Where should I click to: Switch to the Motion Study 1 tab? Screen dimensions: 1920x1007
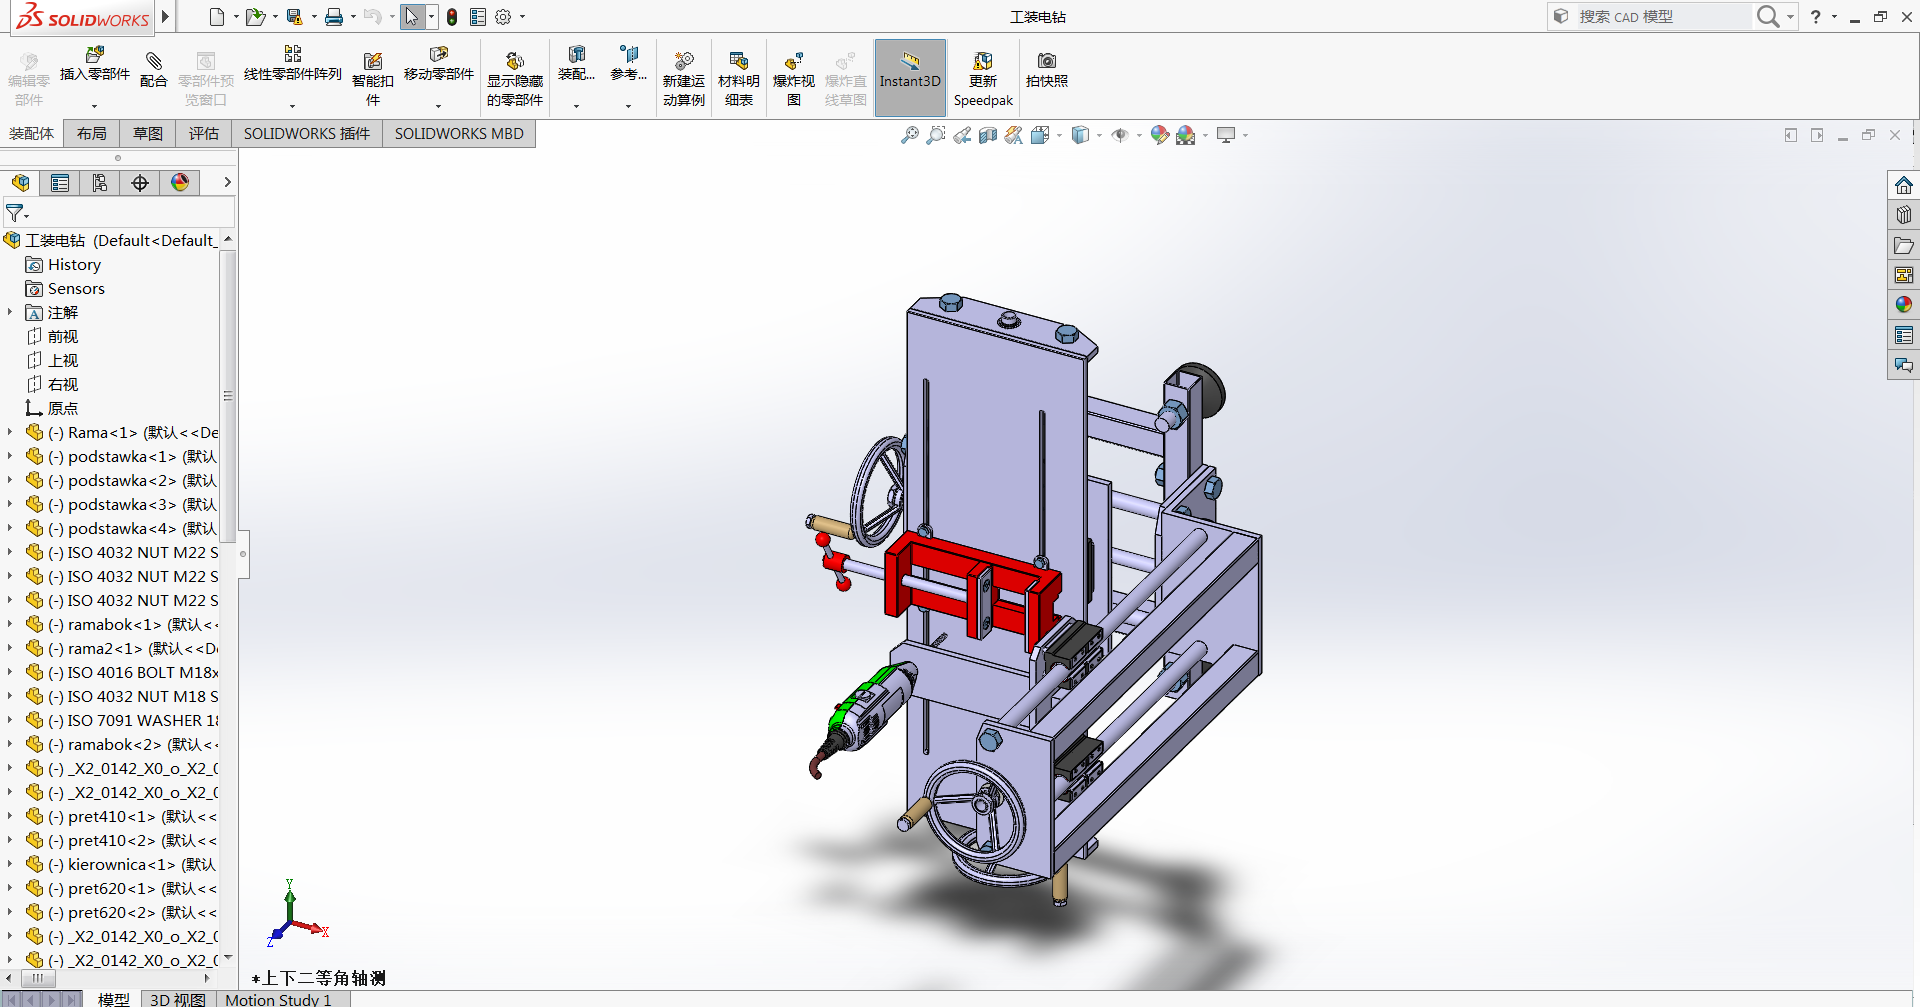[278, 999]
